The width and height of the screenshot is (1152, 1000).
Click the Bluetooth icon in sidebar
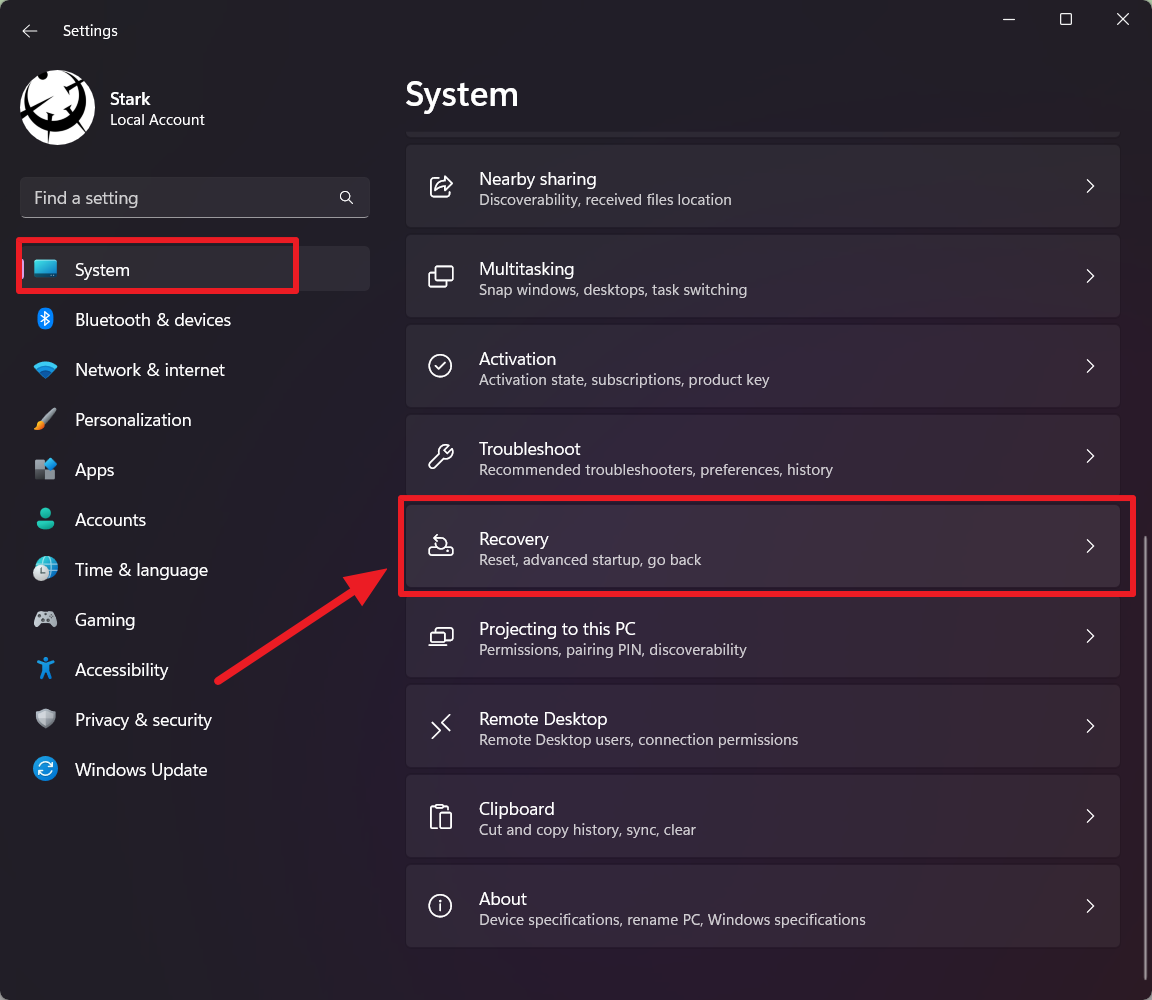(x=46, y=319)
